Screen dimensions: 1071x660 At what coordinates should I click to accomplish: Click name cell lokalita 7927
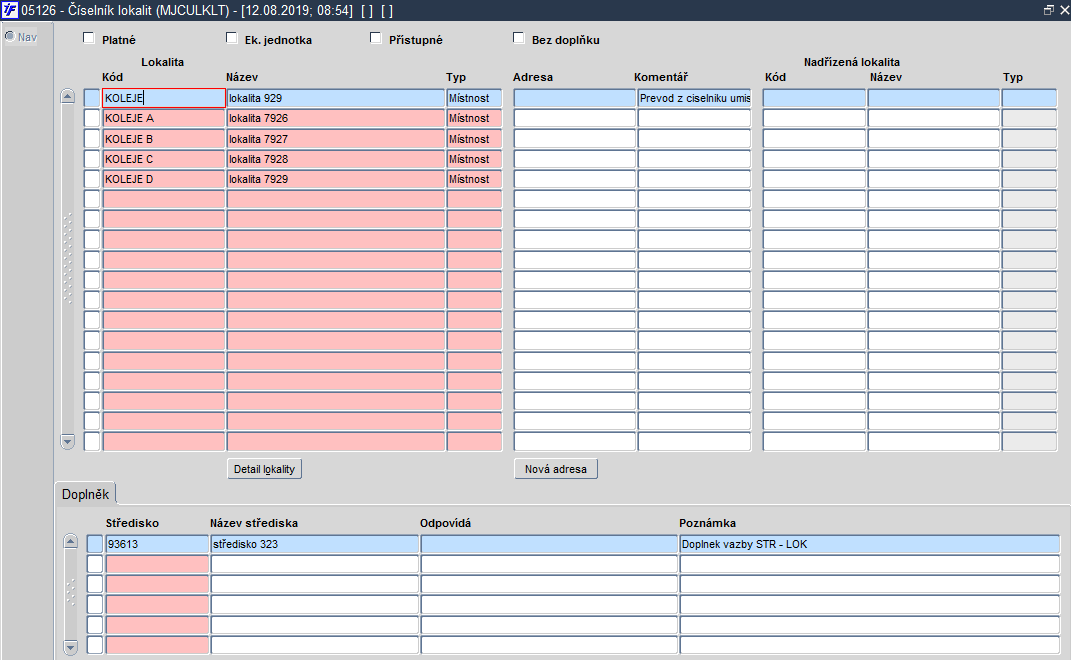coord(336,139)
